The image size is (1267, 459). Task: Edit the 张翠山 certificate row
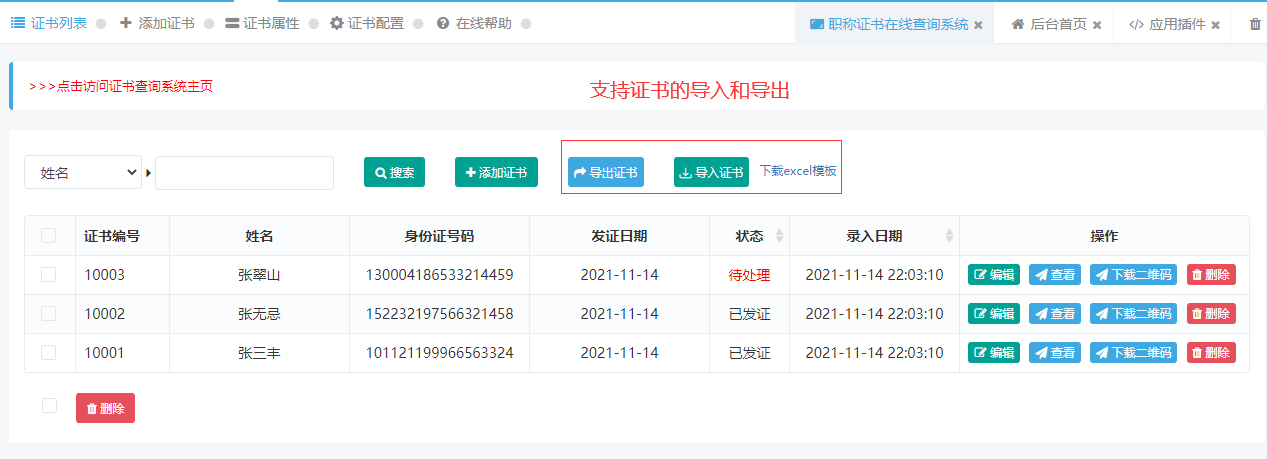coord(994,275)
